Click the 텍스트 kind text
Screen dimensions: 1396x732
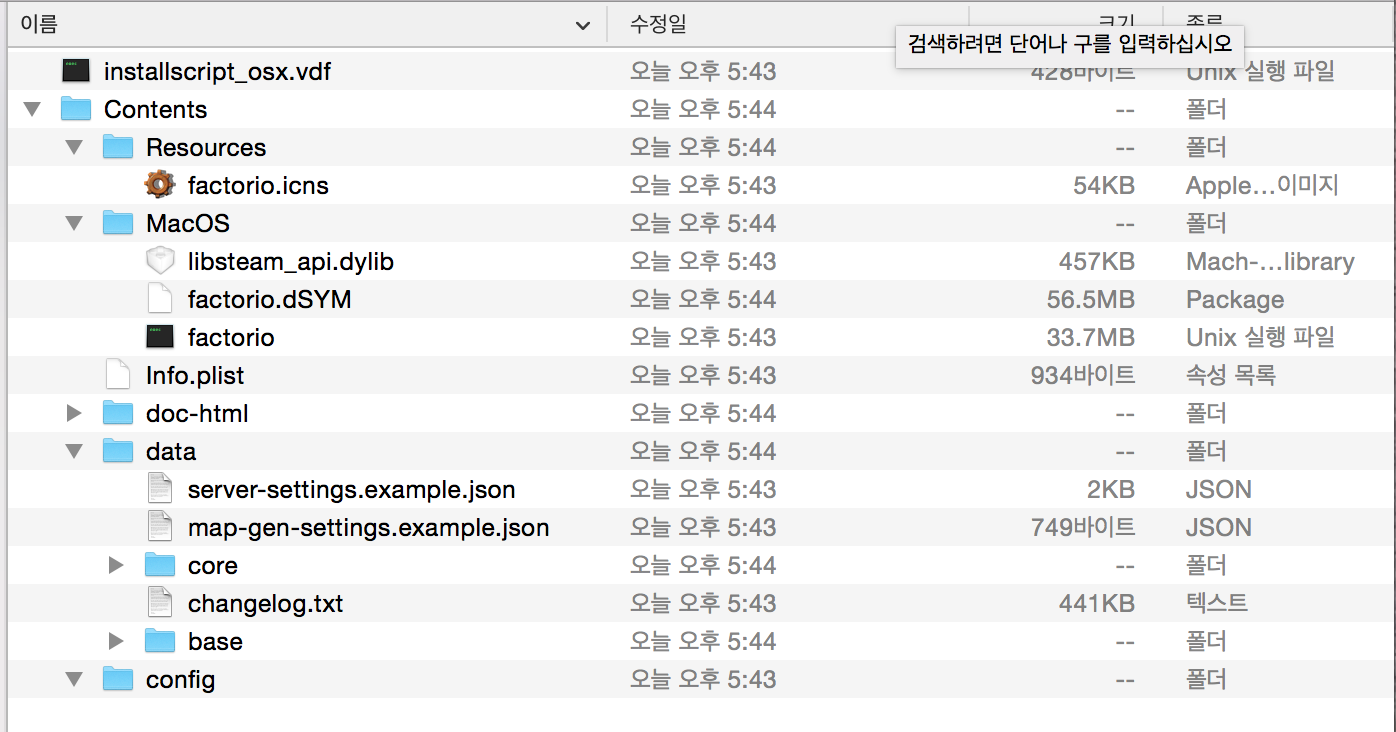pos(1217,604)
